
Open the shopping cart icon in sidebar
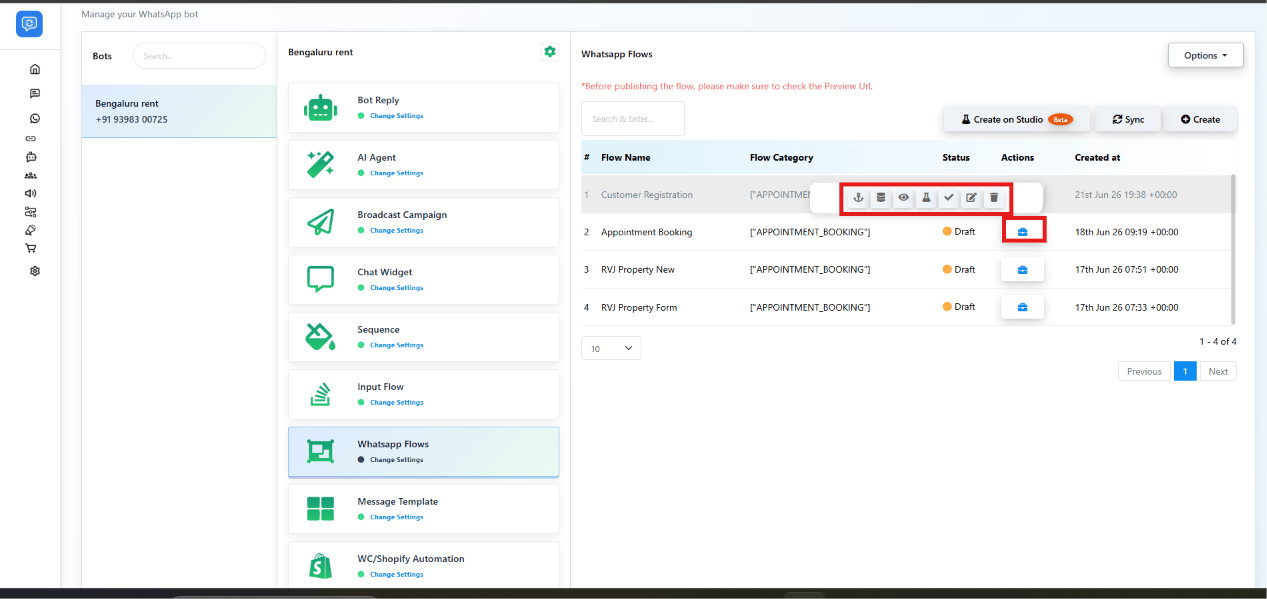[31, 248]
